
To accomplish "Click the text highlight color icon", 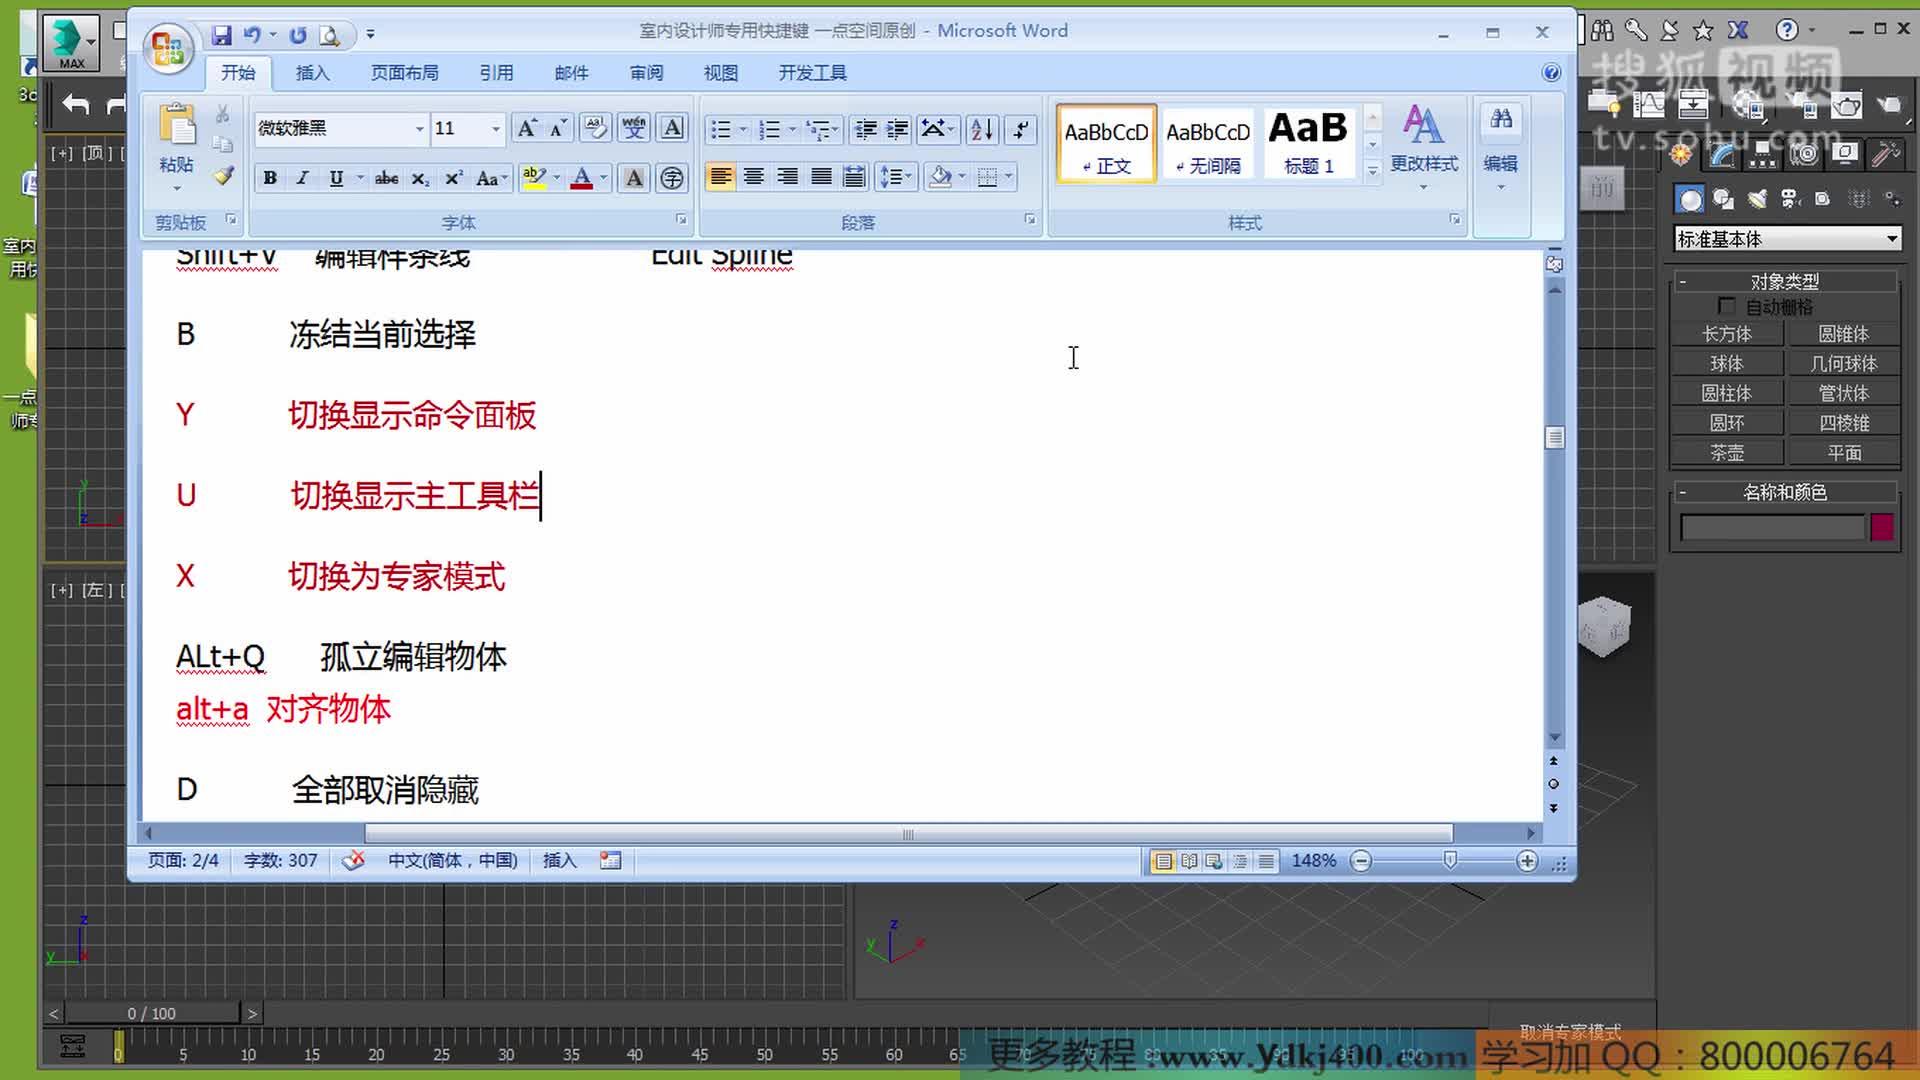I will point(536,177).
